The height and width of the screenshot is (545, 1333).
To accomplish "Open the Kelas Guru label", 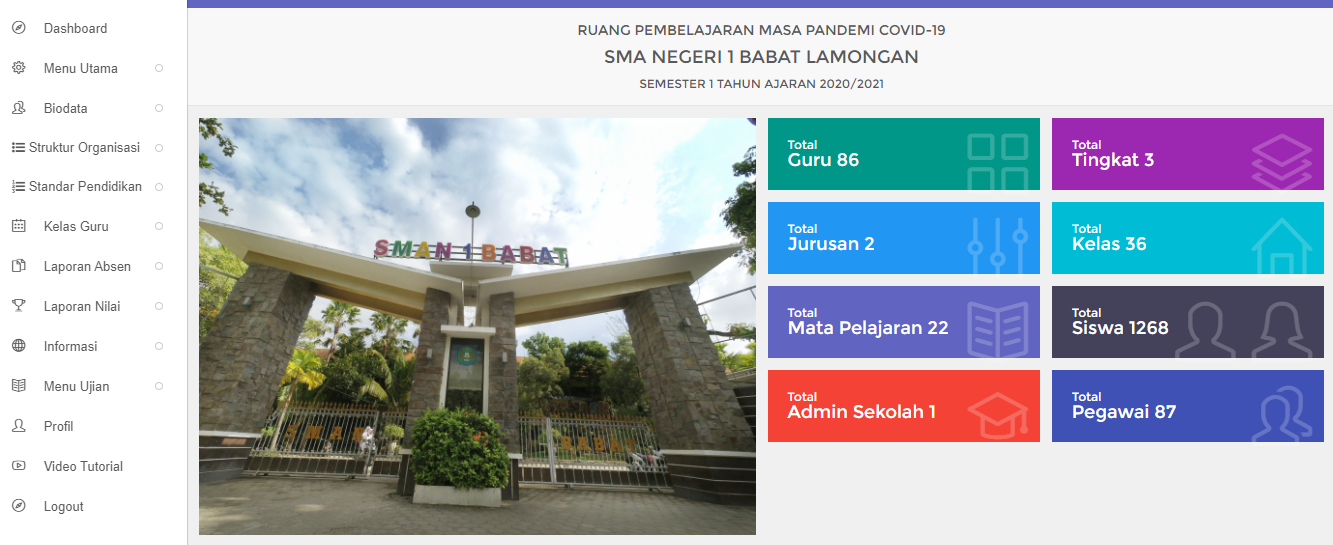I will (76, 227).
